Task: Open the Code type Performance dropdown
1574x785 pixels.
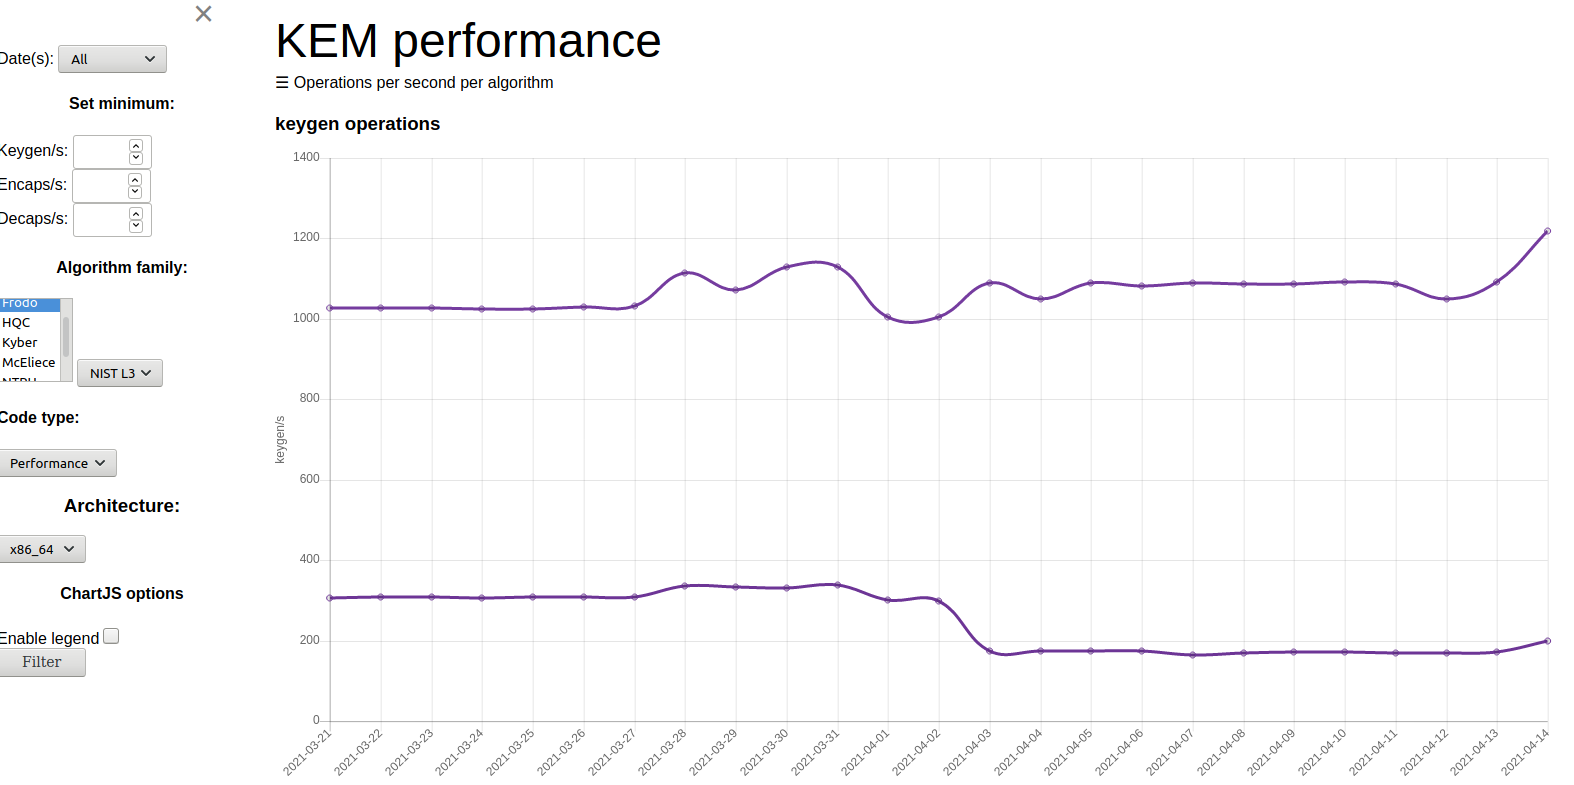Action: (58, 462)
